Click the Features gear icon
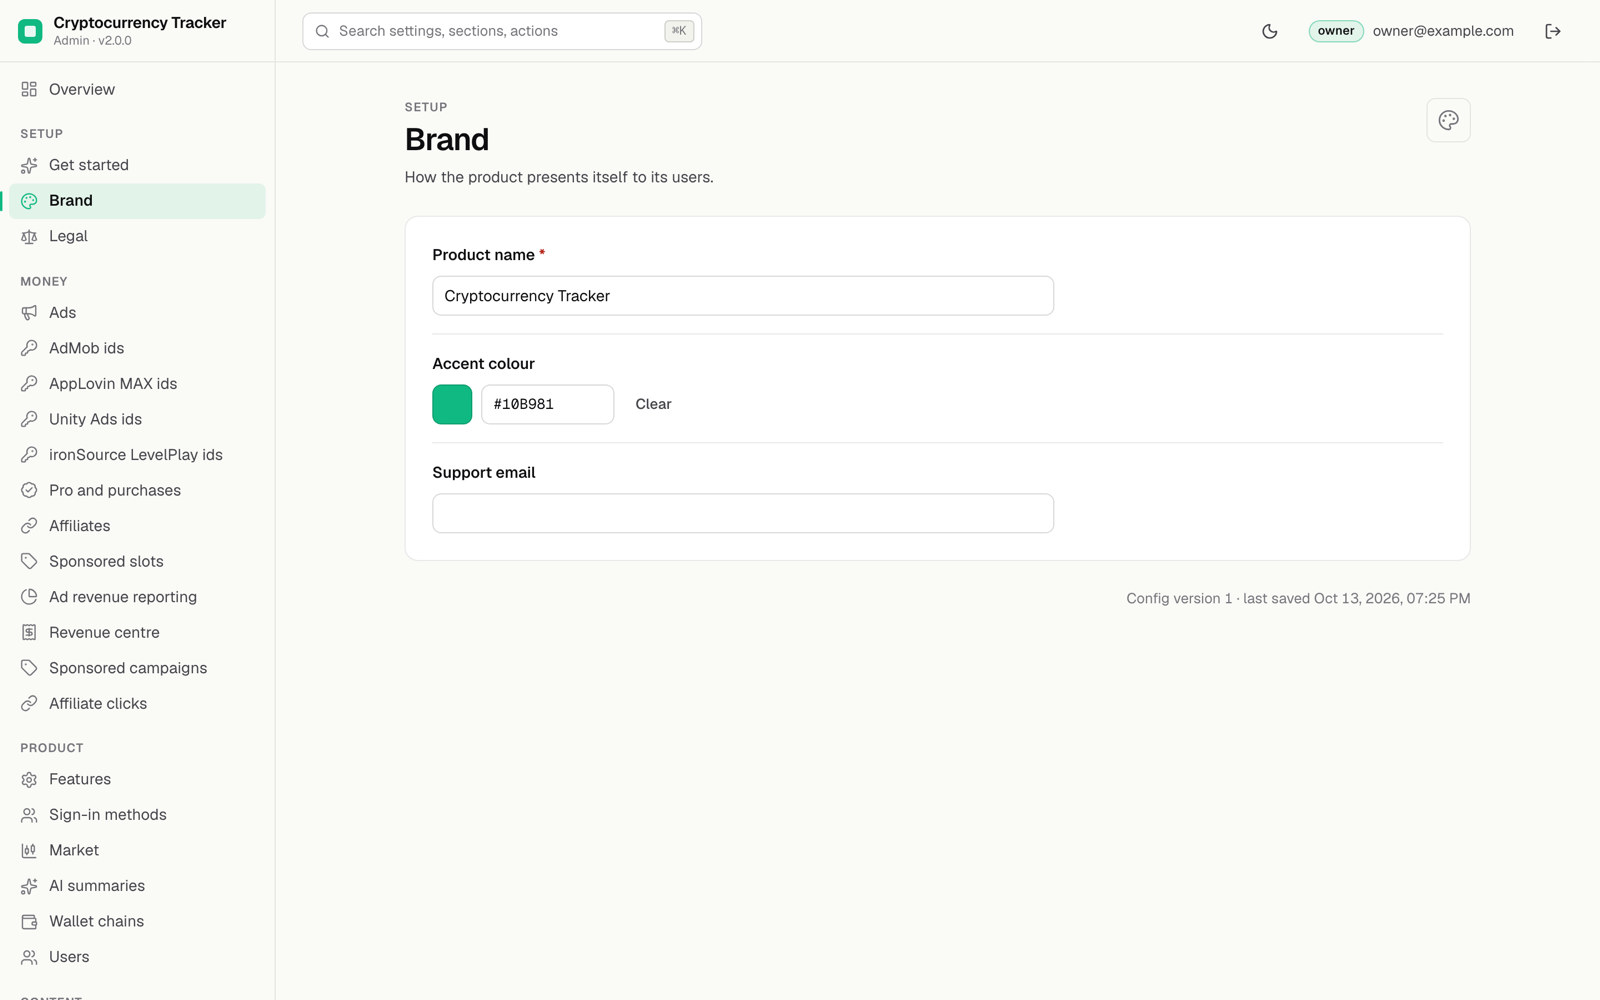1600x1000 pixels. [29, 779]
